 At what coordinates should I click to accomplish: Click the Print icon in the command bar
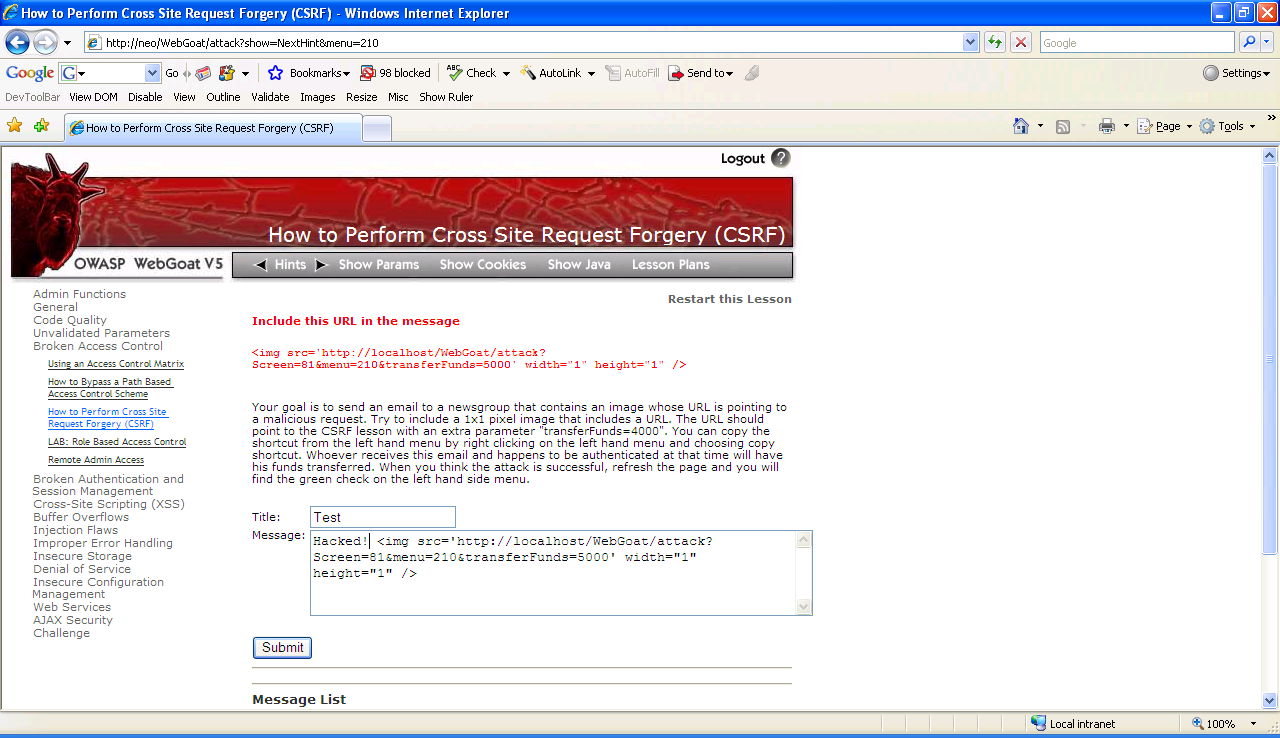tap(1107, 126)
